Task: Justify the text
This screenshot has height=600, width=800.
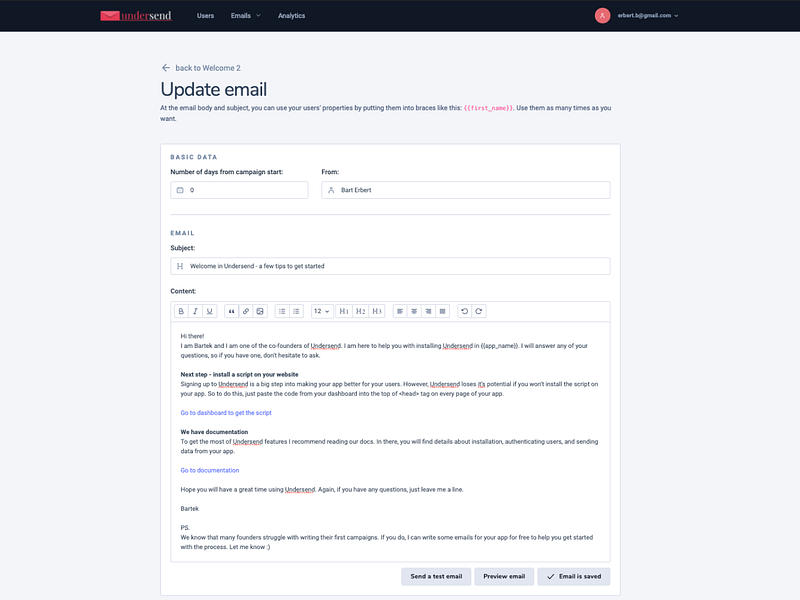Action: 443,311
